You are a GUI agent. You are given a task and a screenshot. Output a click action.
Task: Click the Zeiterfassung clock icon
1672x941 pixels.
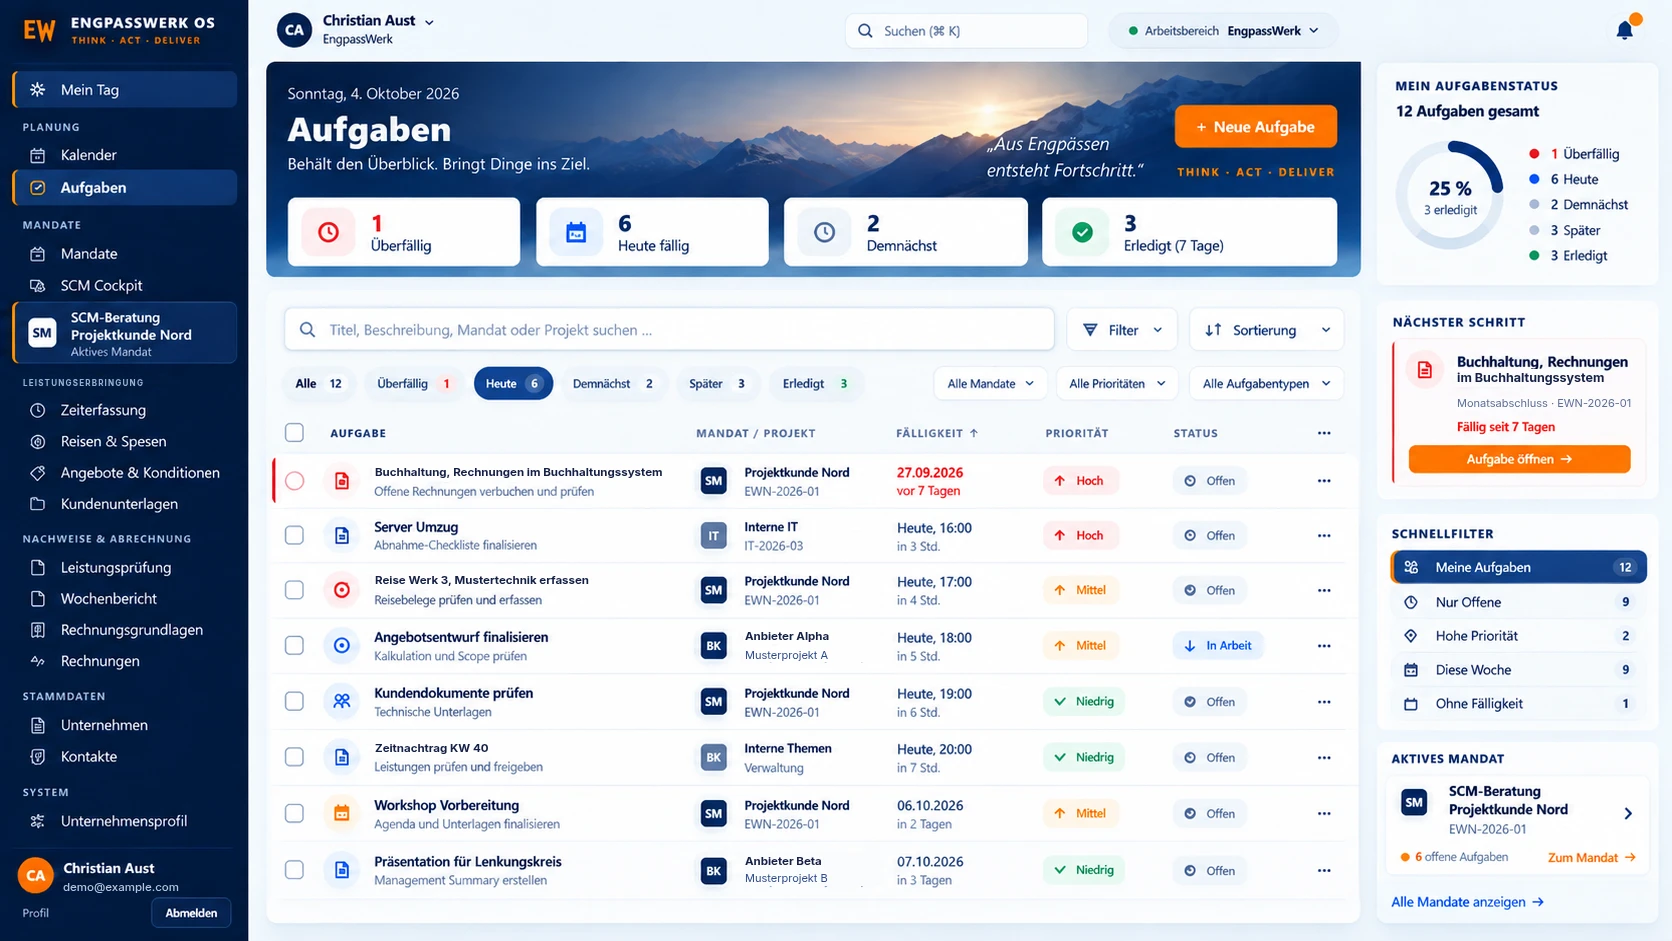[38, 410]
